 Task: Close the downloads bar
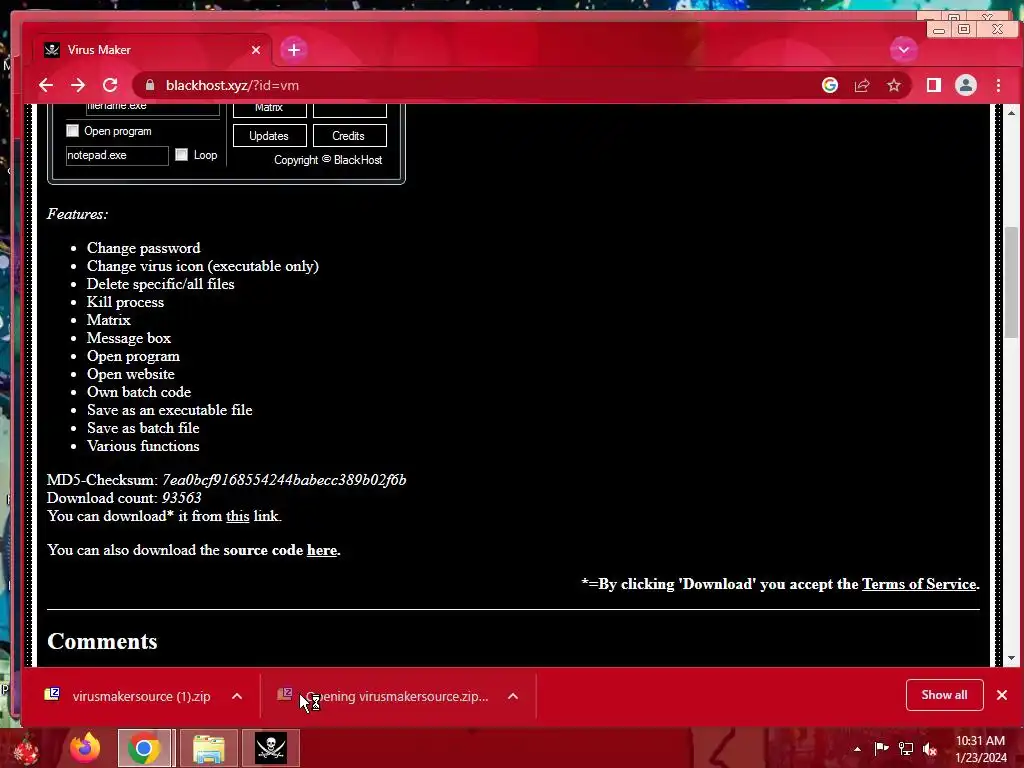1002,695
